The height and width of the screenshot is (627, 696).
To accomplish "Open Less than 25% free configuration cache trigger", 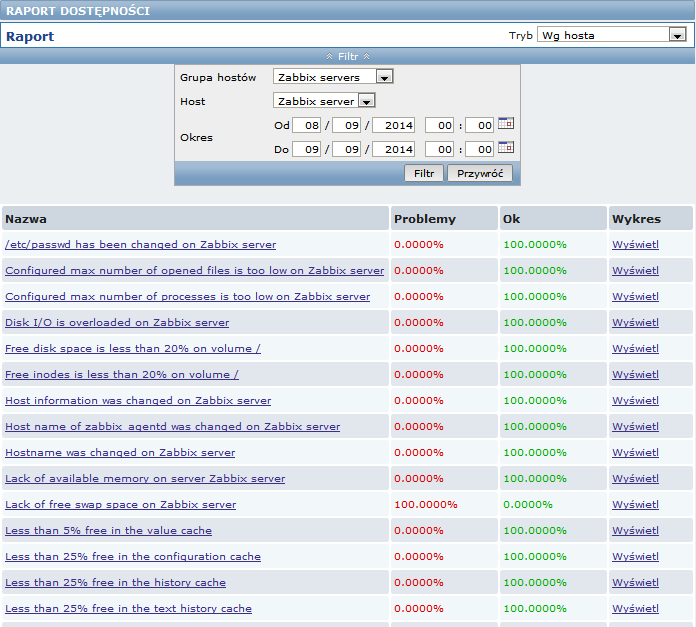I will click(133, 556).
